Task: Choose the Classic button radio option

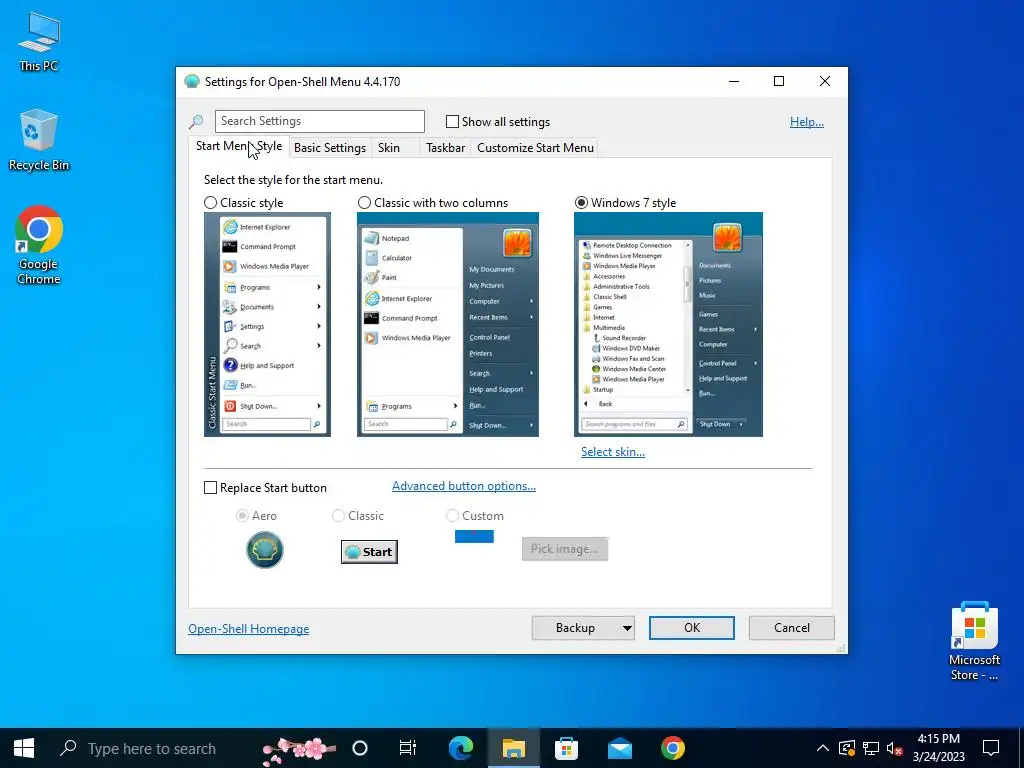Action: (338, 516)
